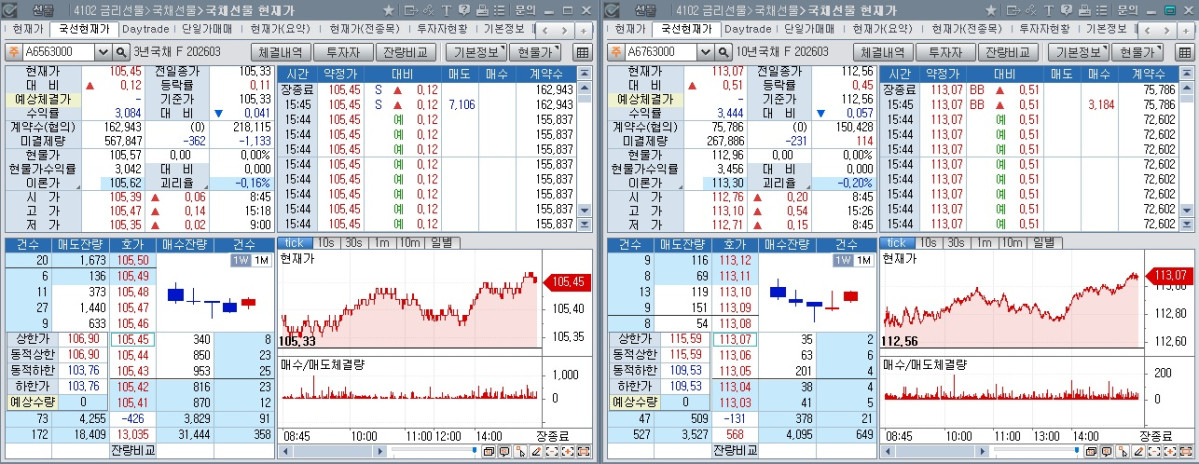
Task: Click into A6763000 code input field
Action: (x=662, y=52)
